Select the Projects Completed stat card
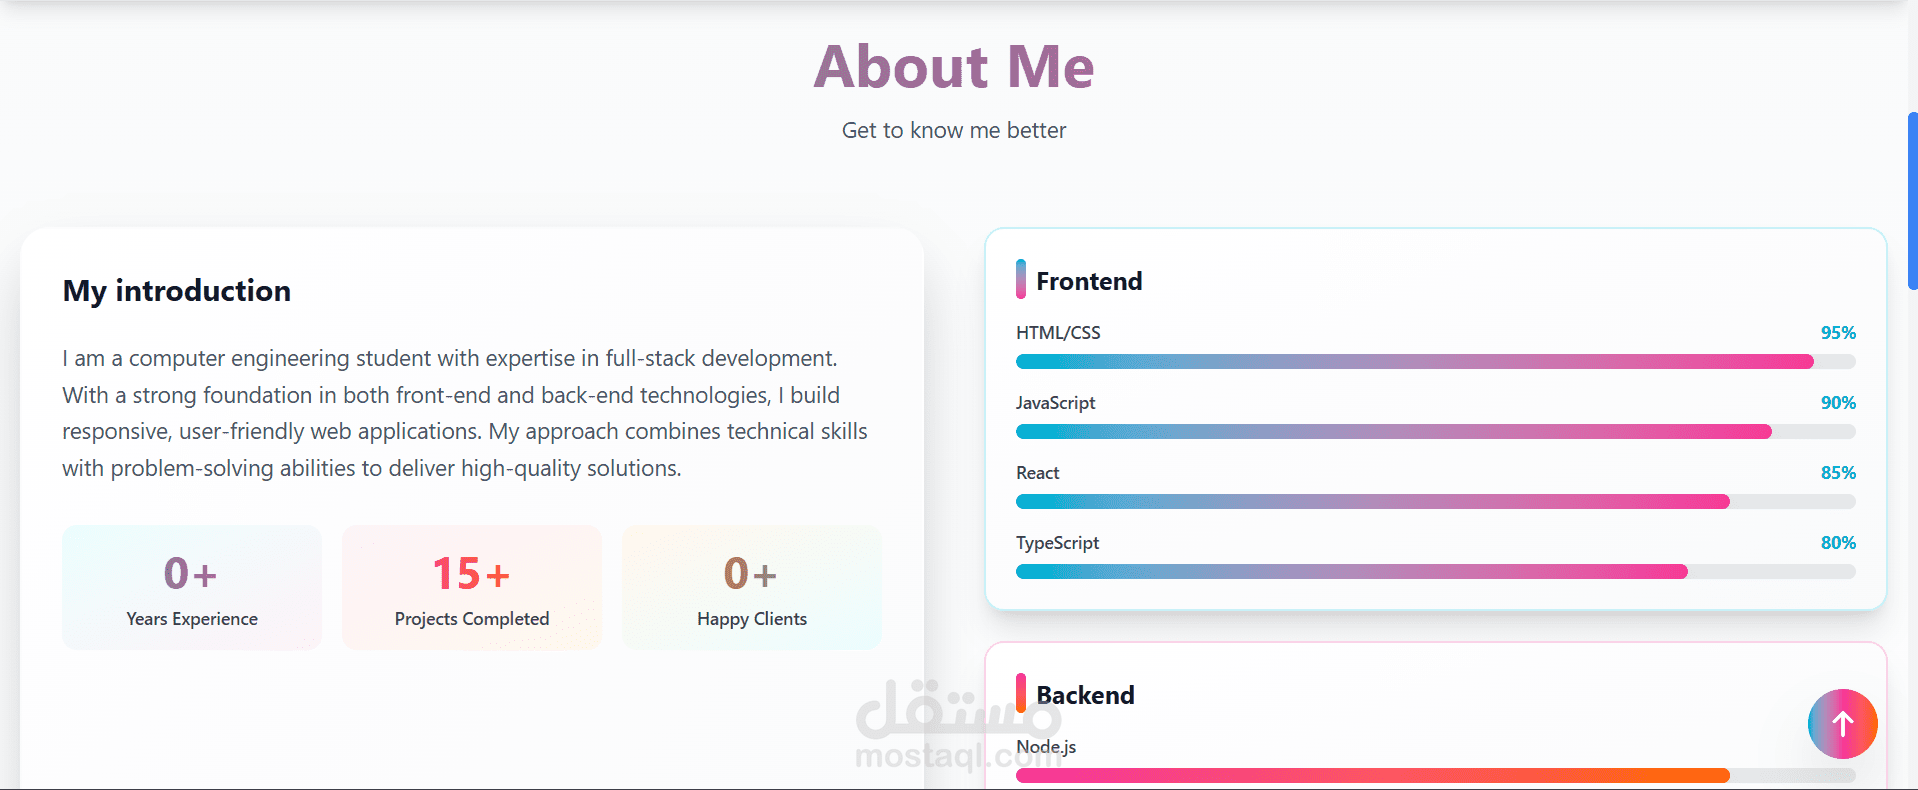This screenshot has width=1918, height=790. [472, 588]
